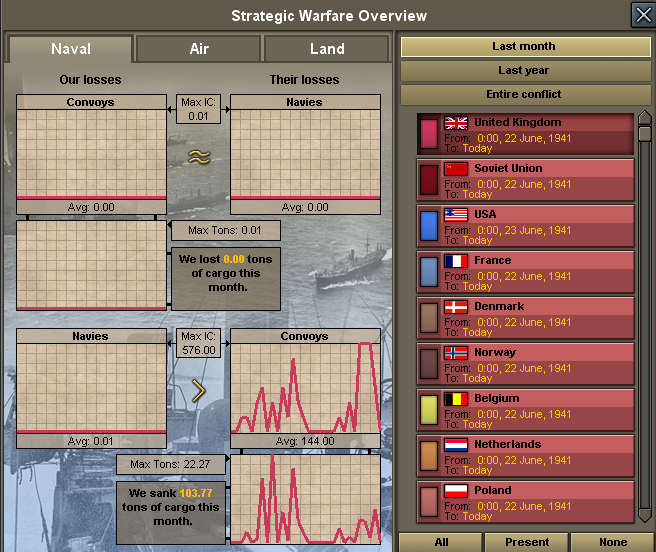The height and width of the screenshot is (552, 656).
Task: Click the France flag icon
Action: pos(456,261)
